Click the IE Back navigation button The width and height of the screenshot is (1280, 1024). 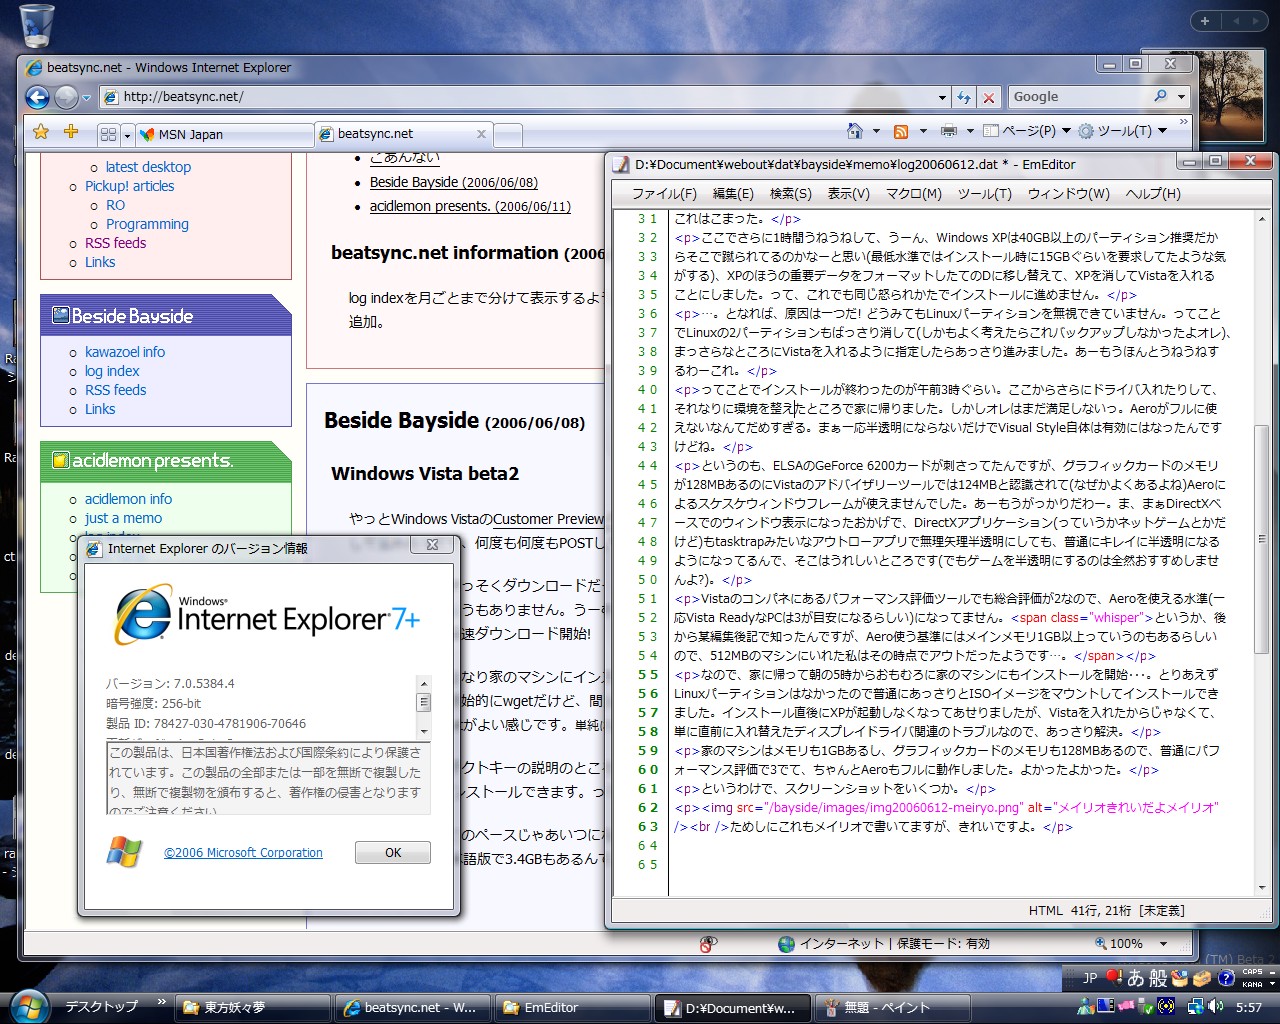coord(37,97)
